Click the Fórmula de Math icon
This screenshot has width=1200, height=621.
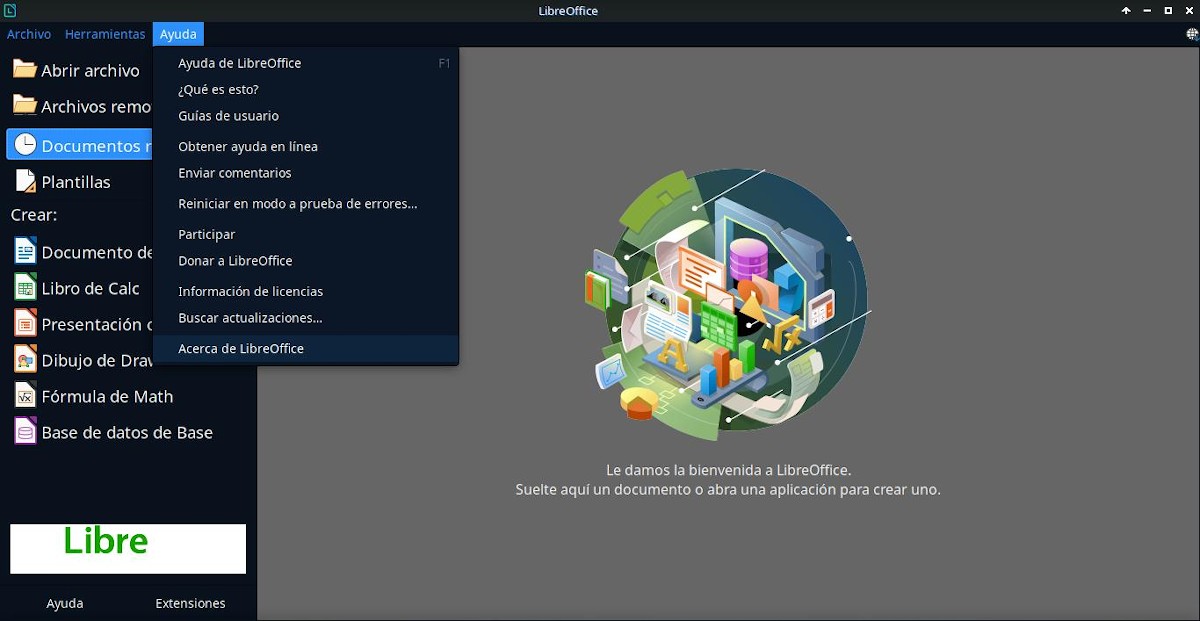tap(25, 396)
